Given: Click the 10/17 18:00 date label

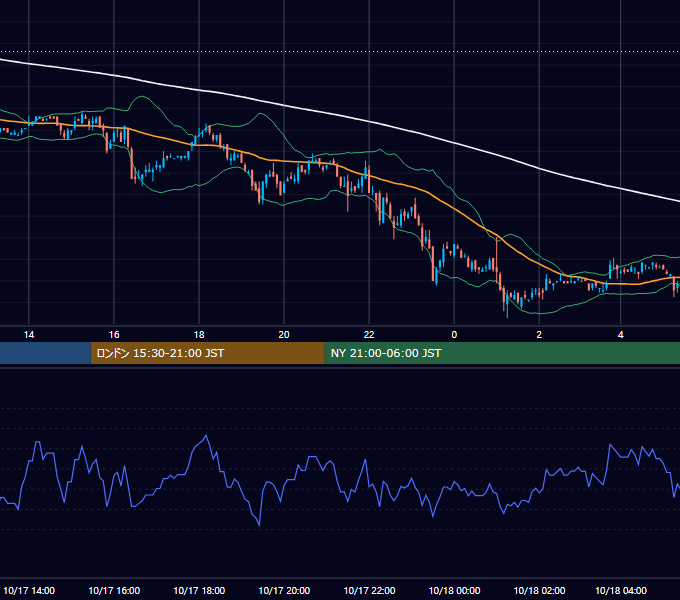Looking at the screenshot, I should pyautogui.click(x=199, y=590).
